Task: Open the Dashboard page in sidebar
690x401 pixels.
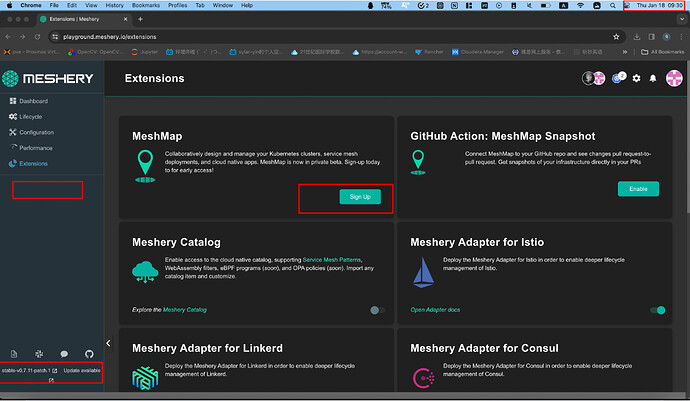Action: point(29,101)
